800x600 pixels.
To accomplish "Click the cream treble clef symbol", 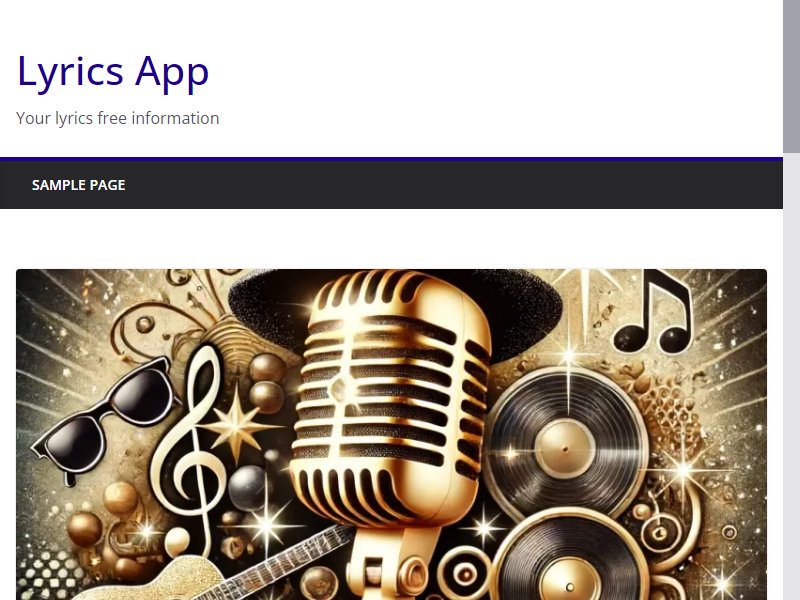I will 190,447.
